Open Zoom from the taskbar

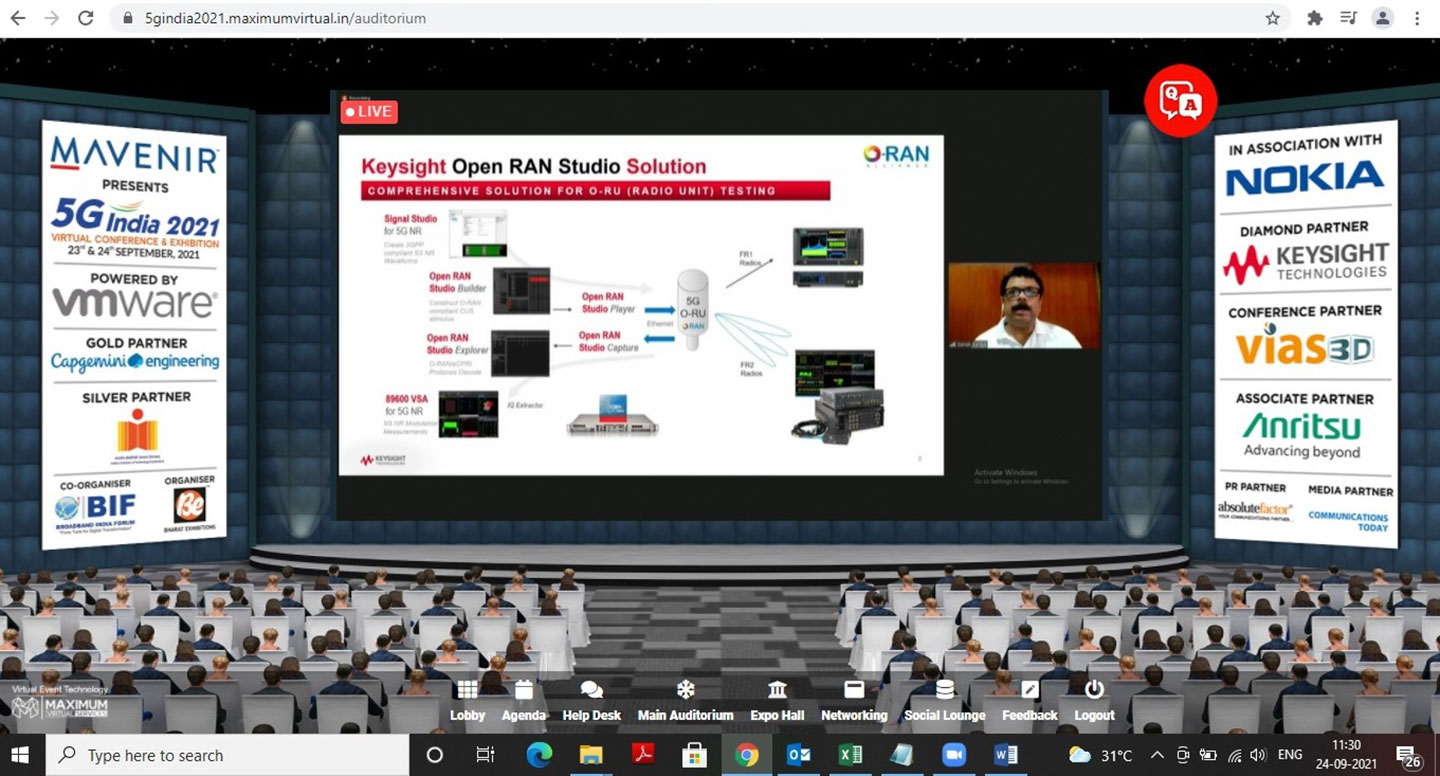click(954, 755)
